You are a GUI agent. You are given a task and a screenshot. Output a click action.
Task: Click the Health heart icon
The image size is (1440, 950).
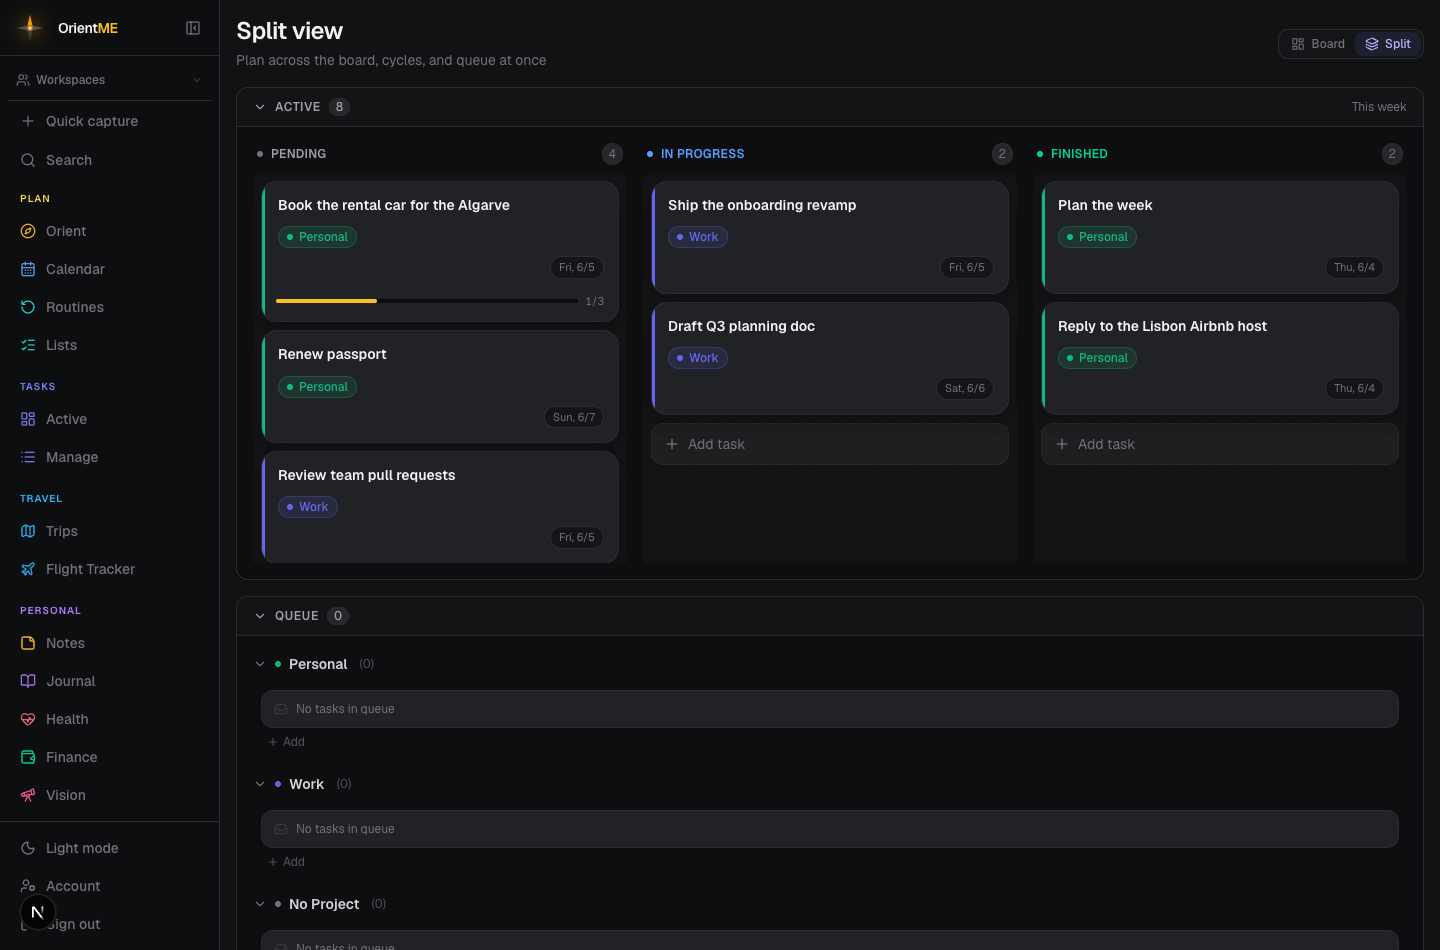[28, 719]
